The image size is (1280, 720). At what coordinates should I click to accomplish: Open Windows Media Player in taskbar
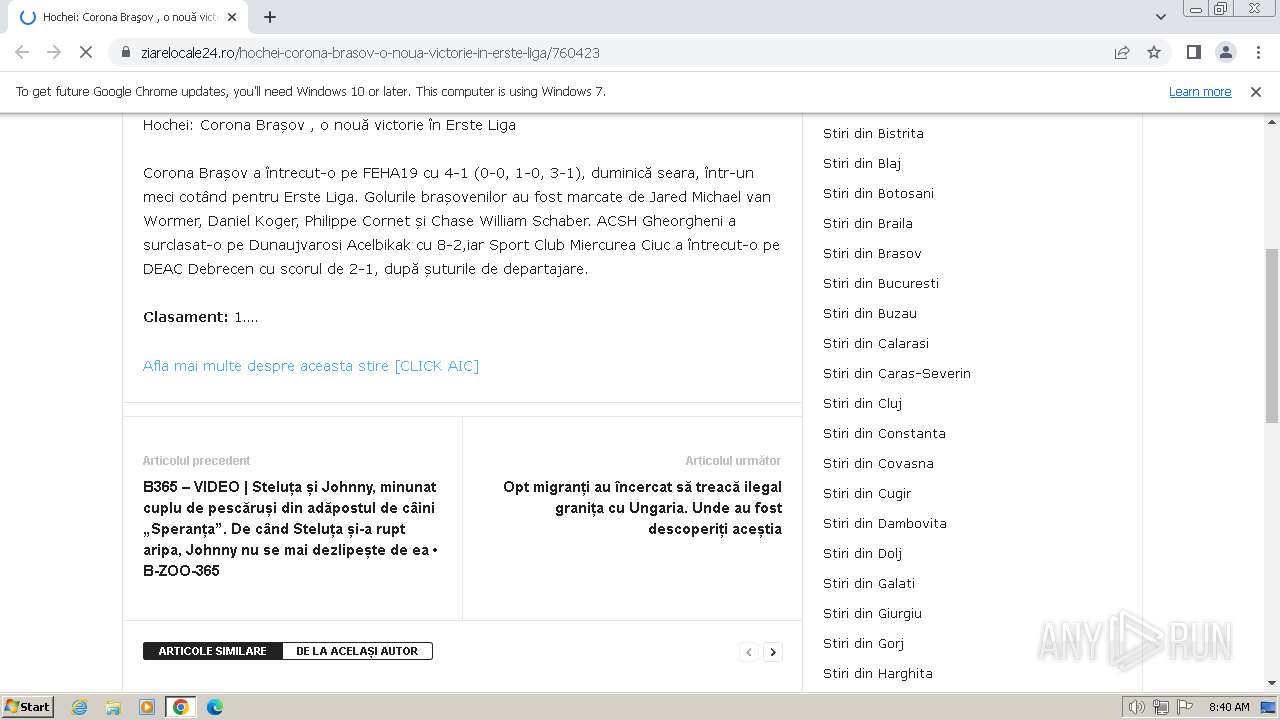(147, 707)
